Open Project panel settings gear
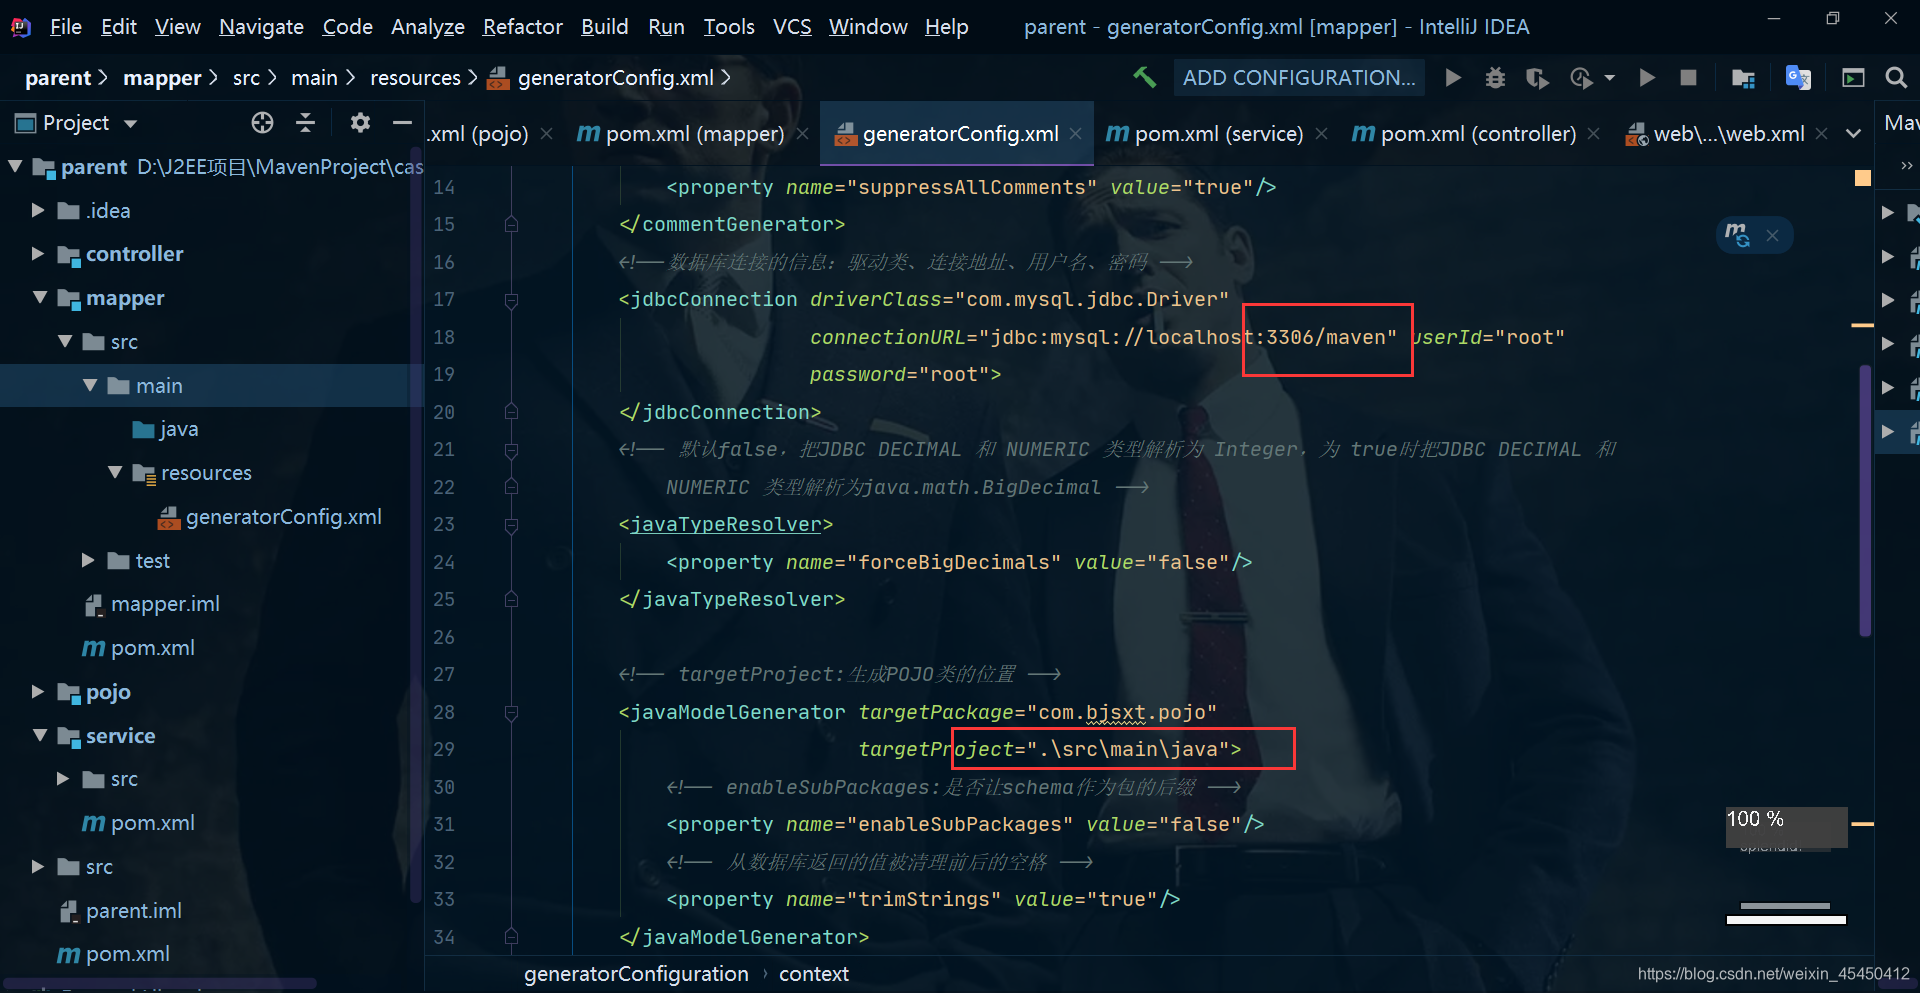The image size is (1920, 993). tap(360, 122)
